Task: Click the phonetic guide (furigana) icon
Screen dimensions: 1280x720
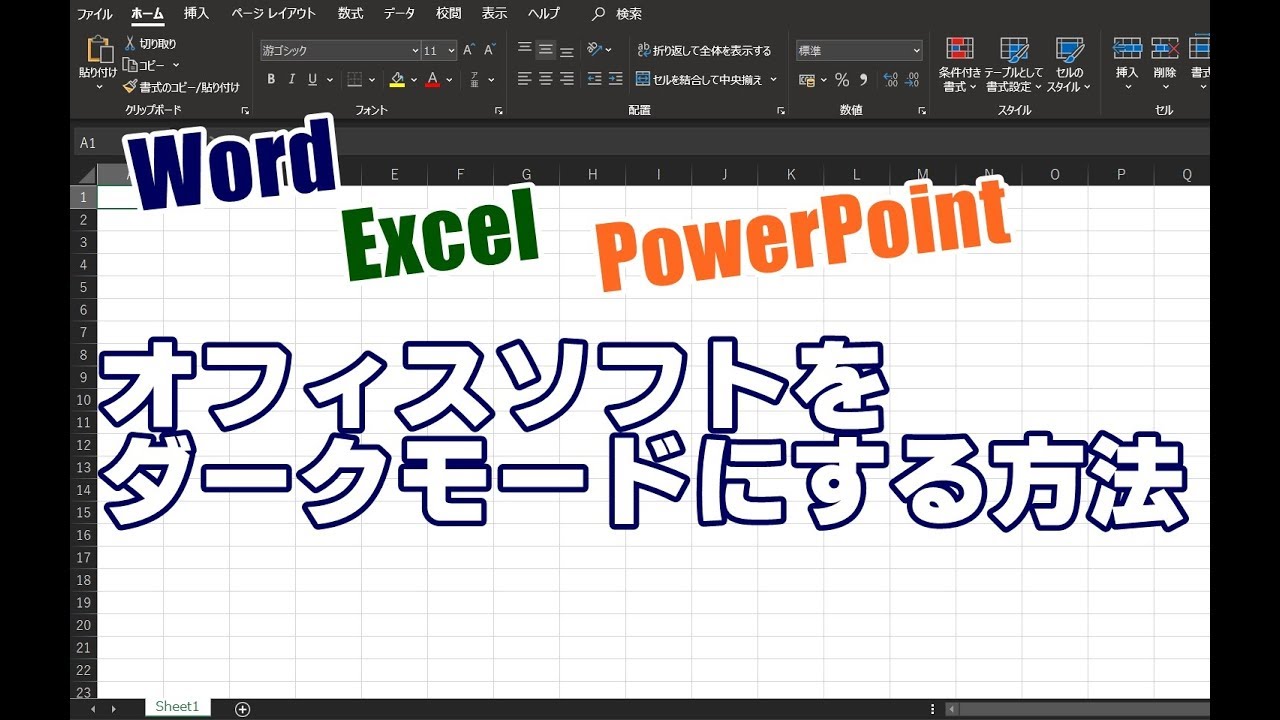Action: point(476,80)
